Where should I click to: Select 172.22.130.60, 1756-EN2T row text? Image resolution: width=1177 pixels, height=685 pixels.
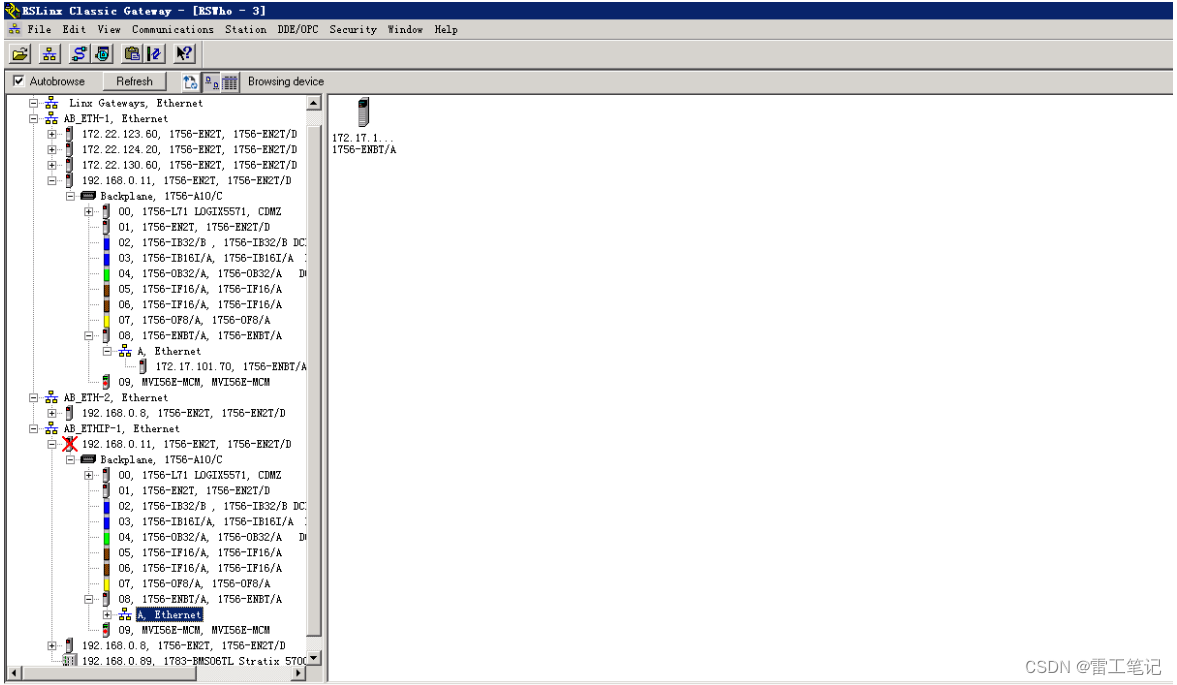coord(189,165)
